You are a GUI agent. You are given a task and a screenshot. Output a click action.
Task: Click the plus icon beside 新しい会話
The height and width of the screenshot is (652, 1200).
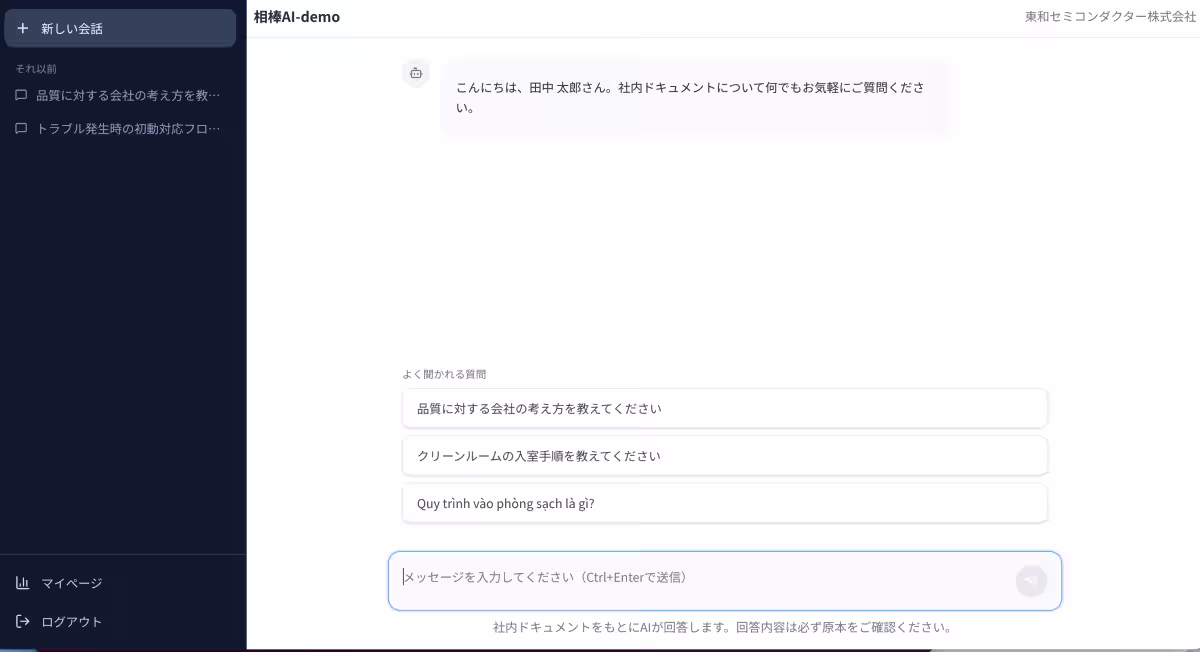point(23,29)
